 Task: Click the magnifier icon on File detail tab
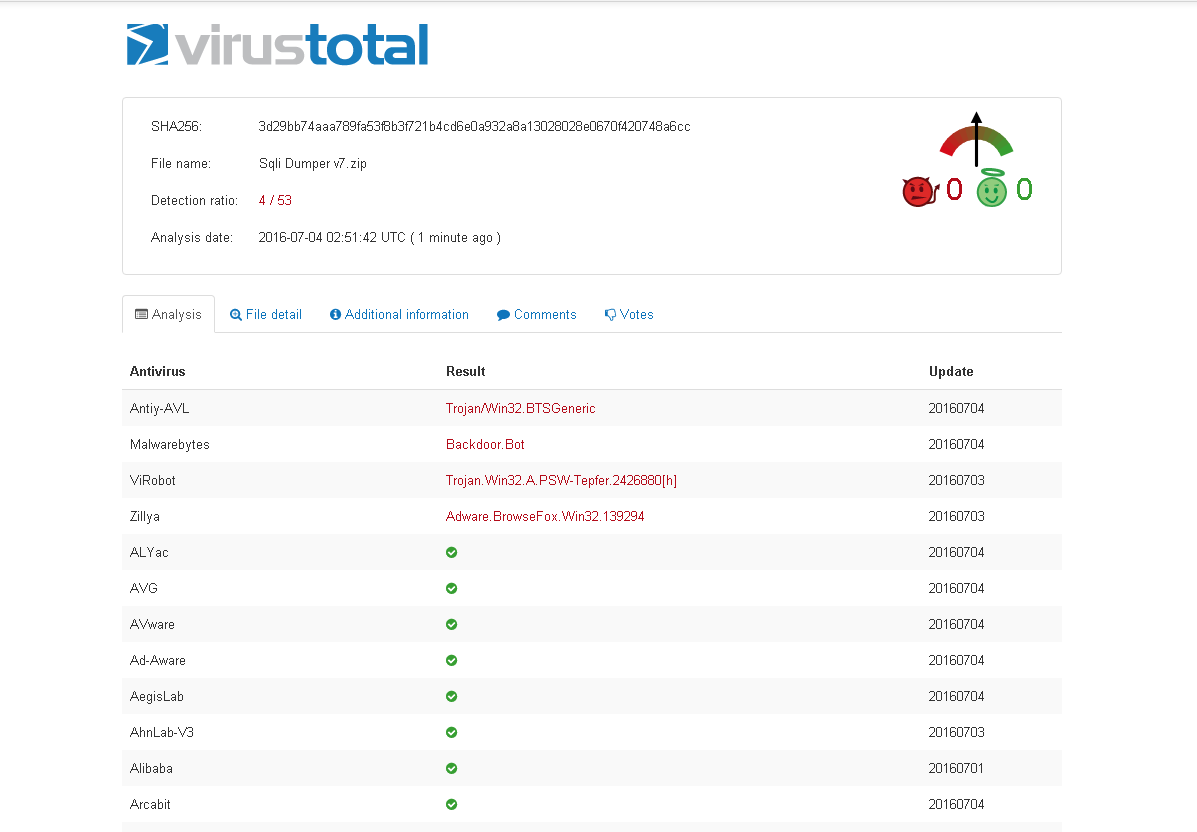pos(235,314)
